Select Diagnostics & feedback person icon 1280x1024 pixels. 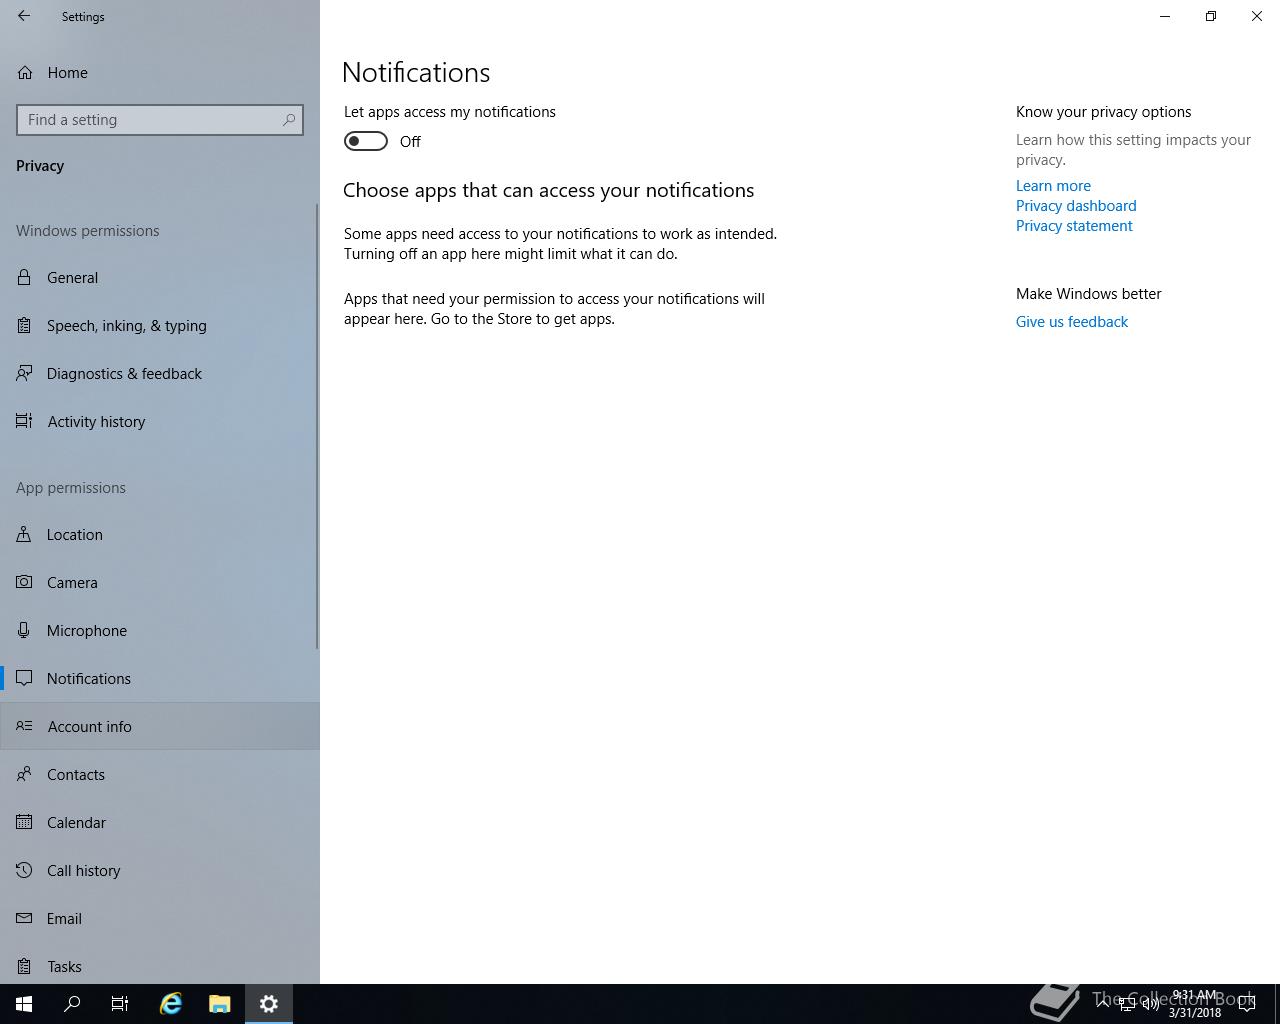tap(24, 374)
